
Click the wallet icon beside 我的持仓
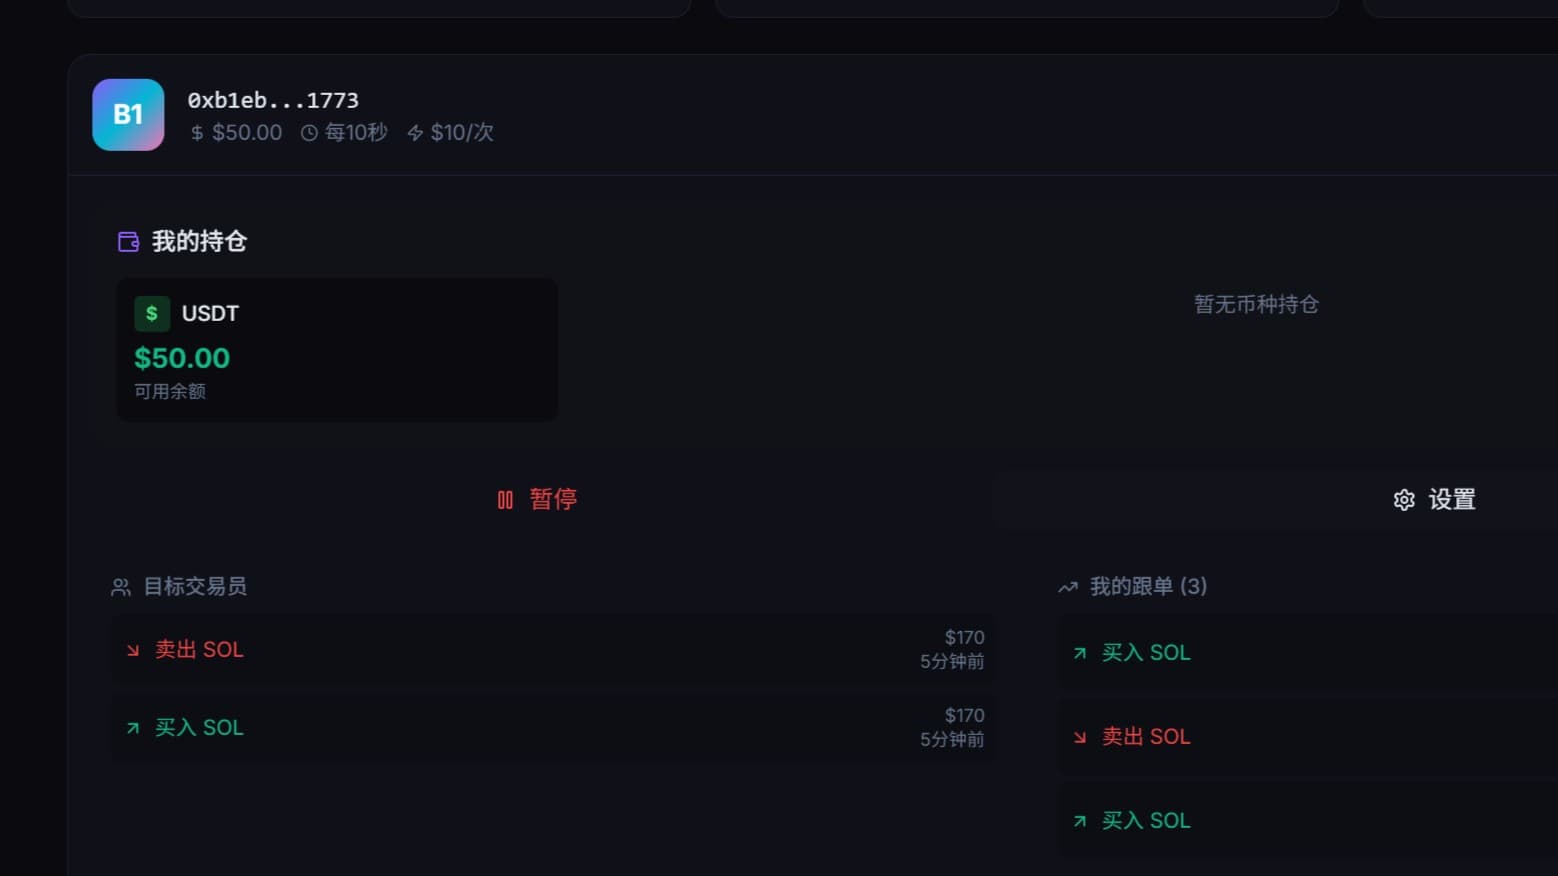click(128, 242)
